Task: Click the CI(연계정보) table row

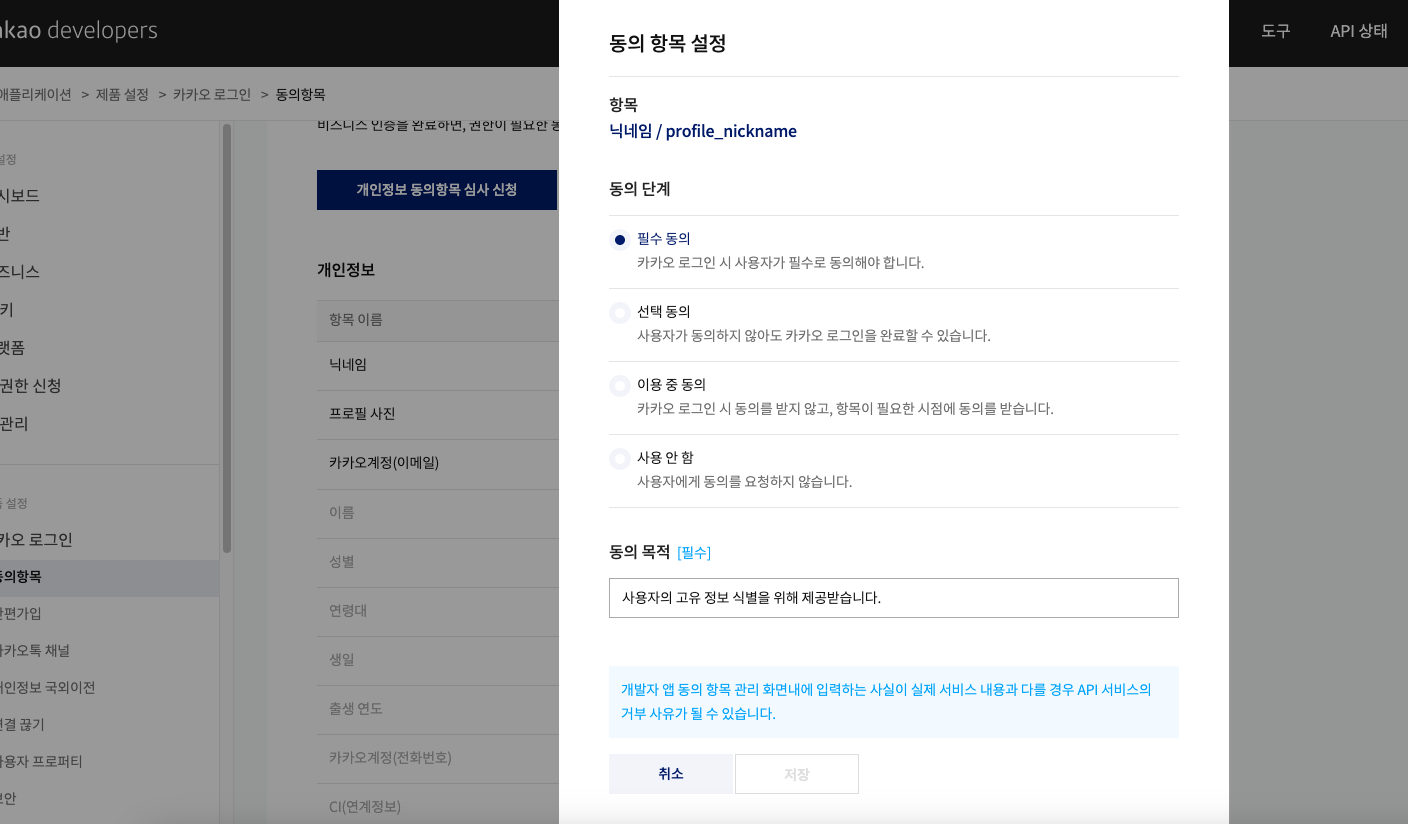Action: (x=438, y=805)
